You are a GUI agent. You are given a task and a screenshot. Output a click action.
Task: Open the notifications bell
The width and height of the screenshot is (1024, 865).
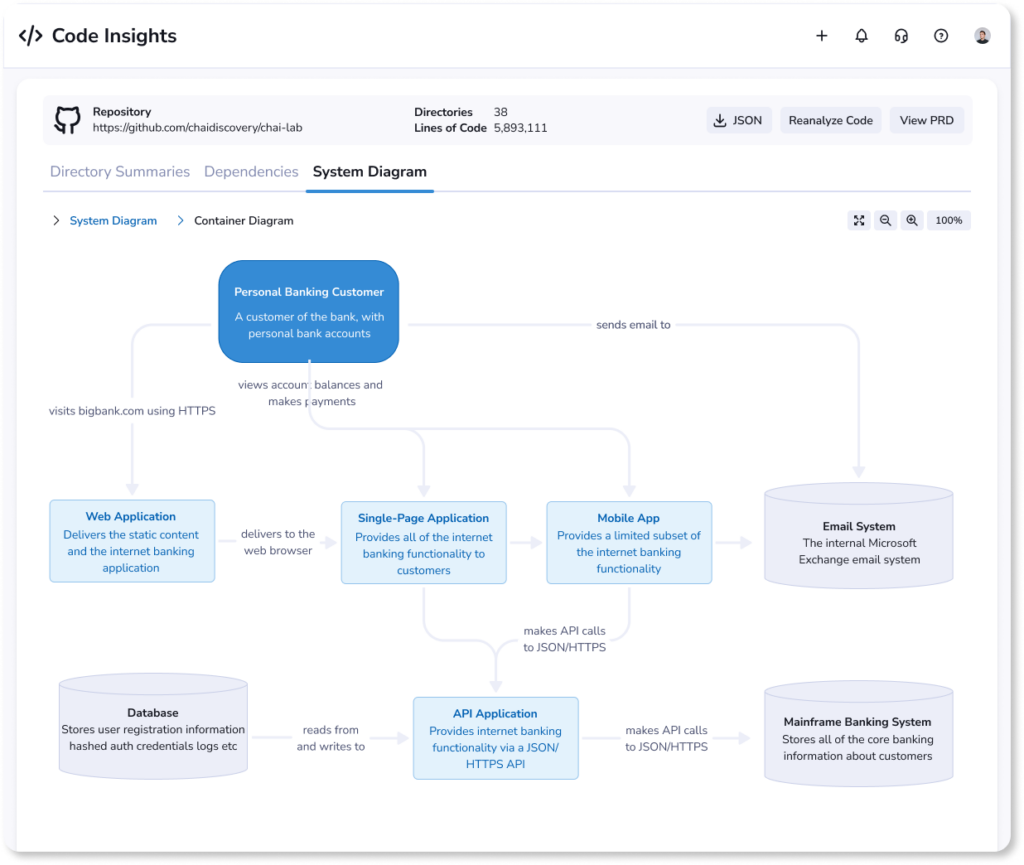click(x=861, y=36)
